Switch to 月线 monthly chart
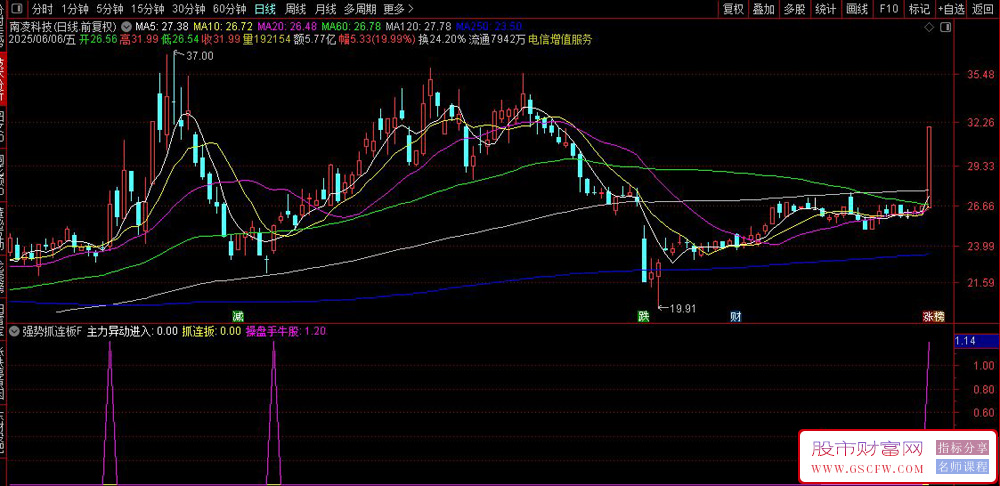The width and height of the screenshot is (1000, 486). coord(325,9)
